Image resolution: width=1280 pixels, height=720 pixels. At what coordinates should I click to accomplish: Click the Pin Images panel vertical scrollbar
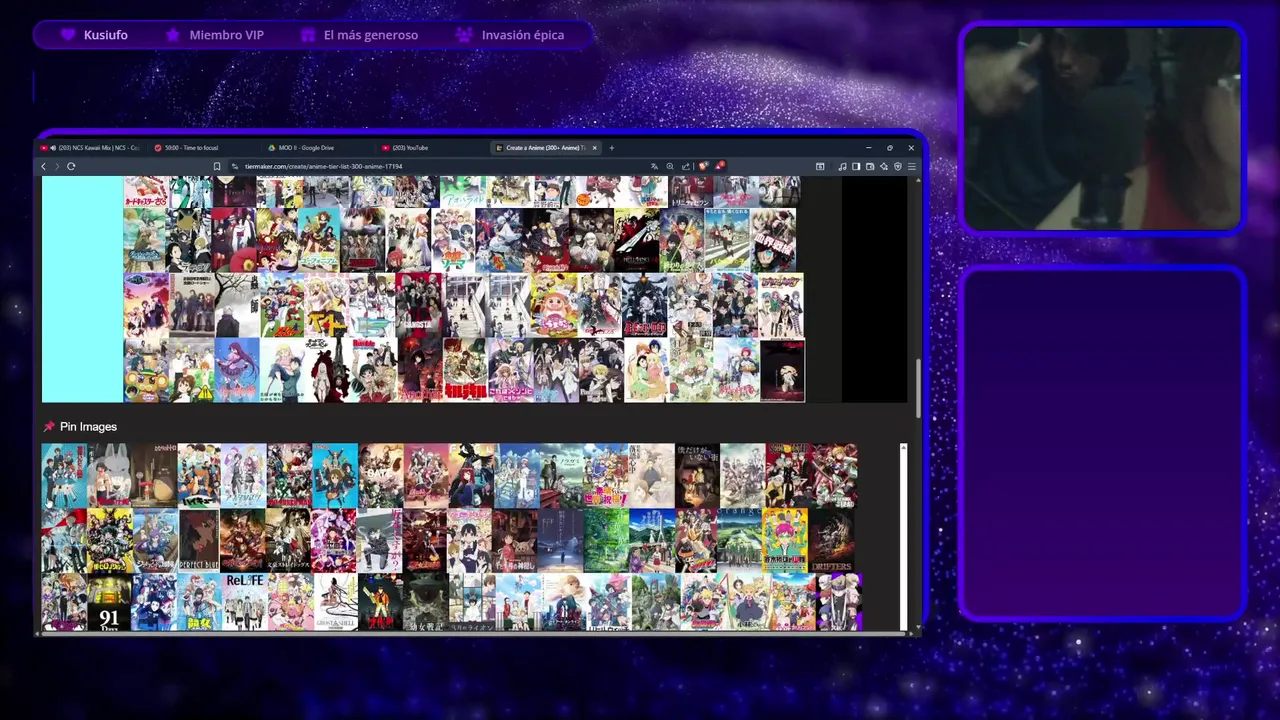(903, 537)
